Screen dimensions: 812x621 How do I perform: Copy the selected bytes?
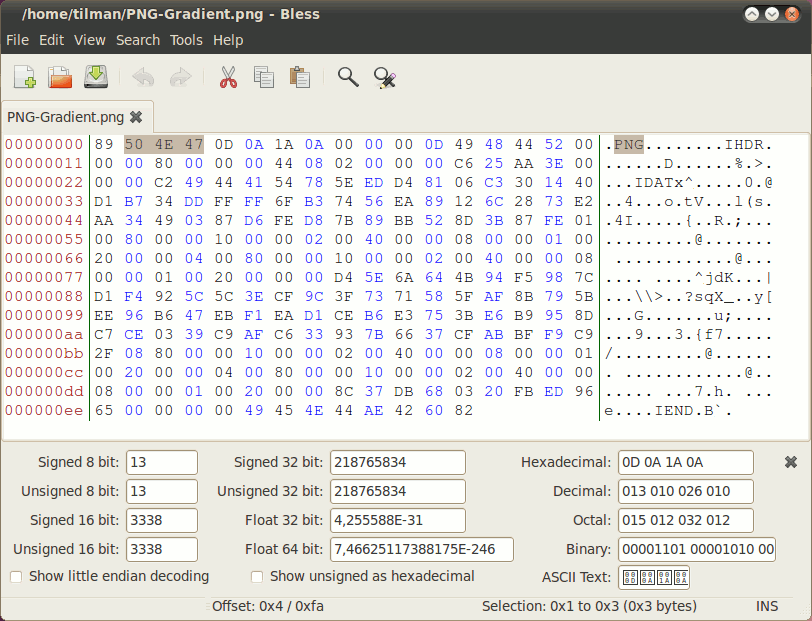(263, 77)
